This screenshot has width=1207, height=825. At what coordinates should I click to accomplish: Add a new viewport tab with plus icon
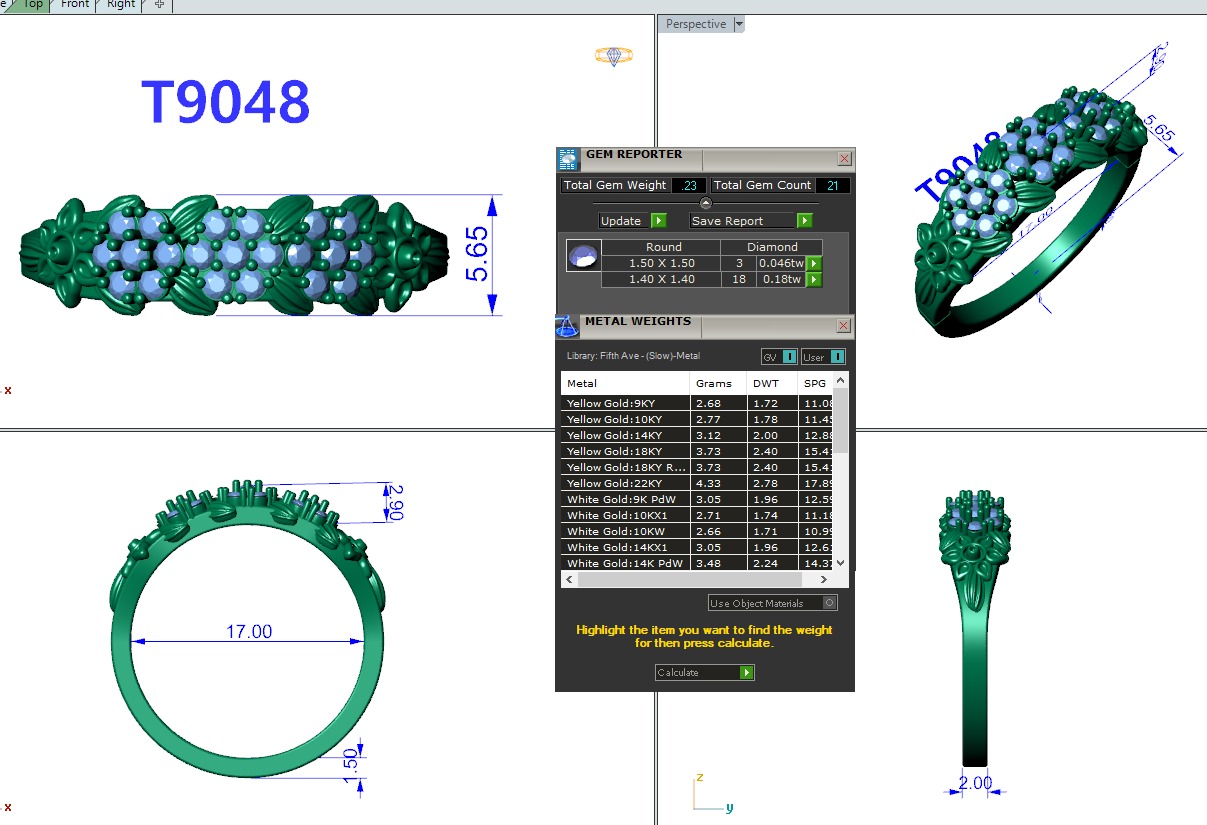(x=159, y=4)
